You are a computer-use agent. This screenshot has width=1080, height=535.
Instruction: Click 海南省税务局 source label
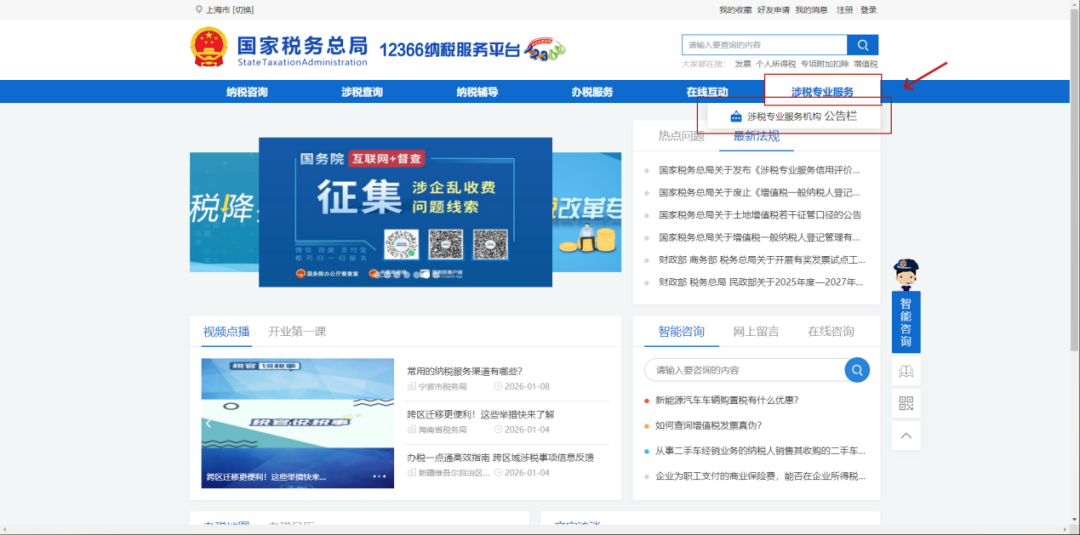click(x=442, y=430)
